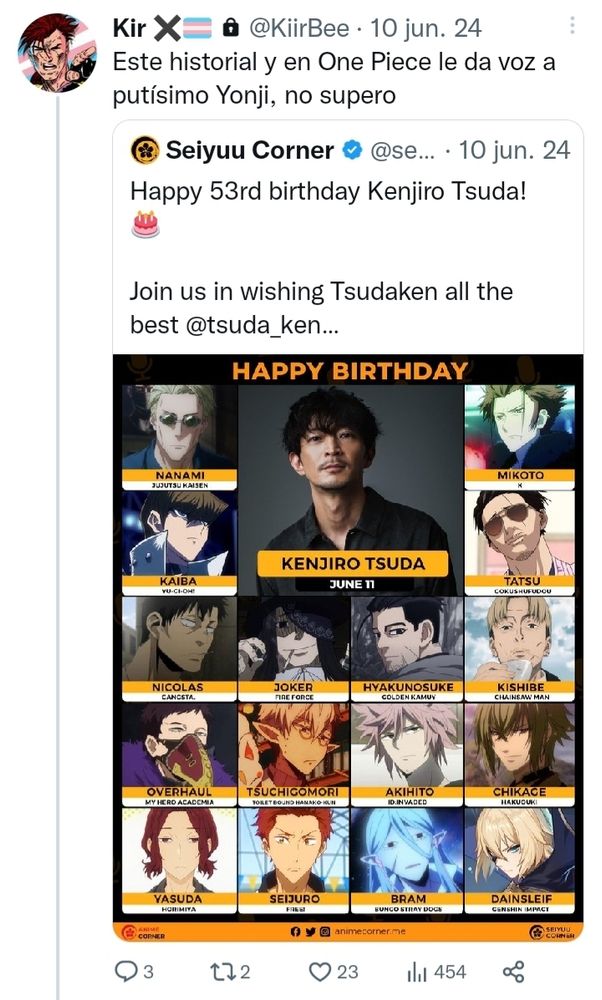Click the reply comment icon
Screen dimensions: 602x1000
click(x=127, y=971)
